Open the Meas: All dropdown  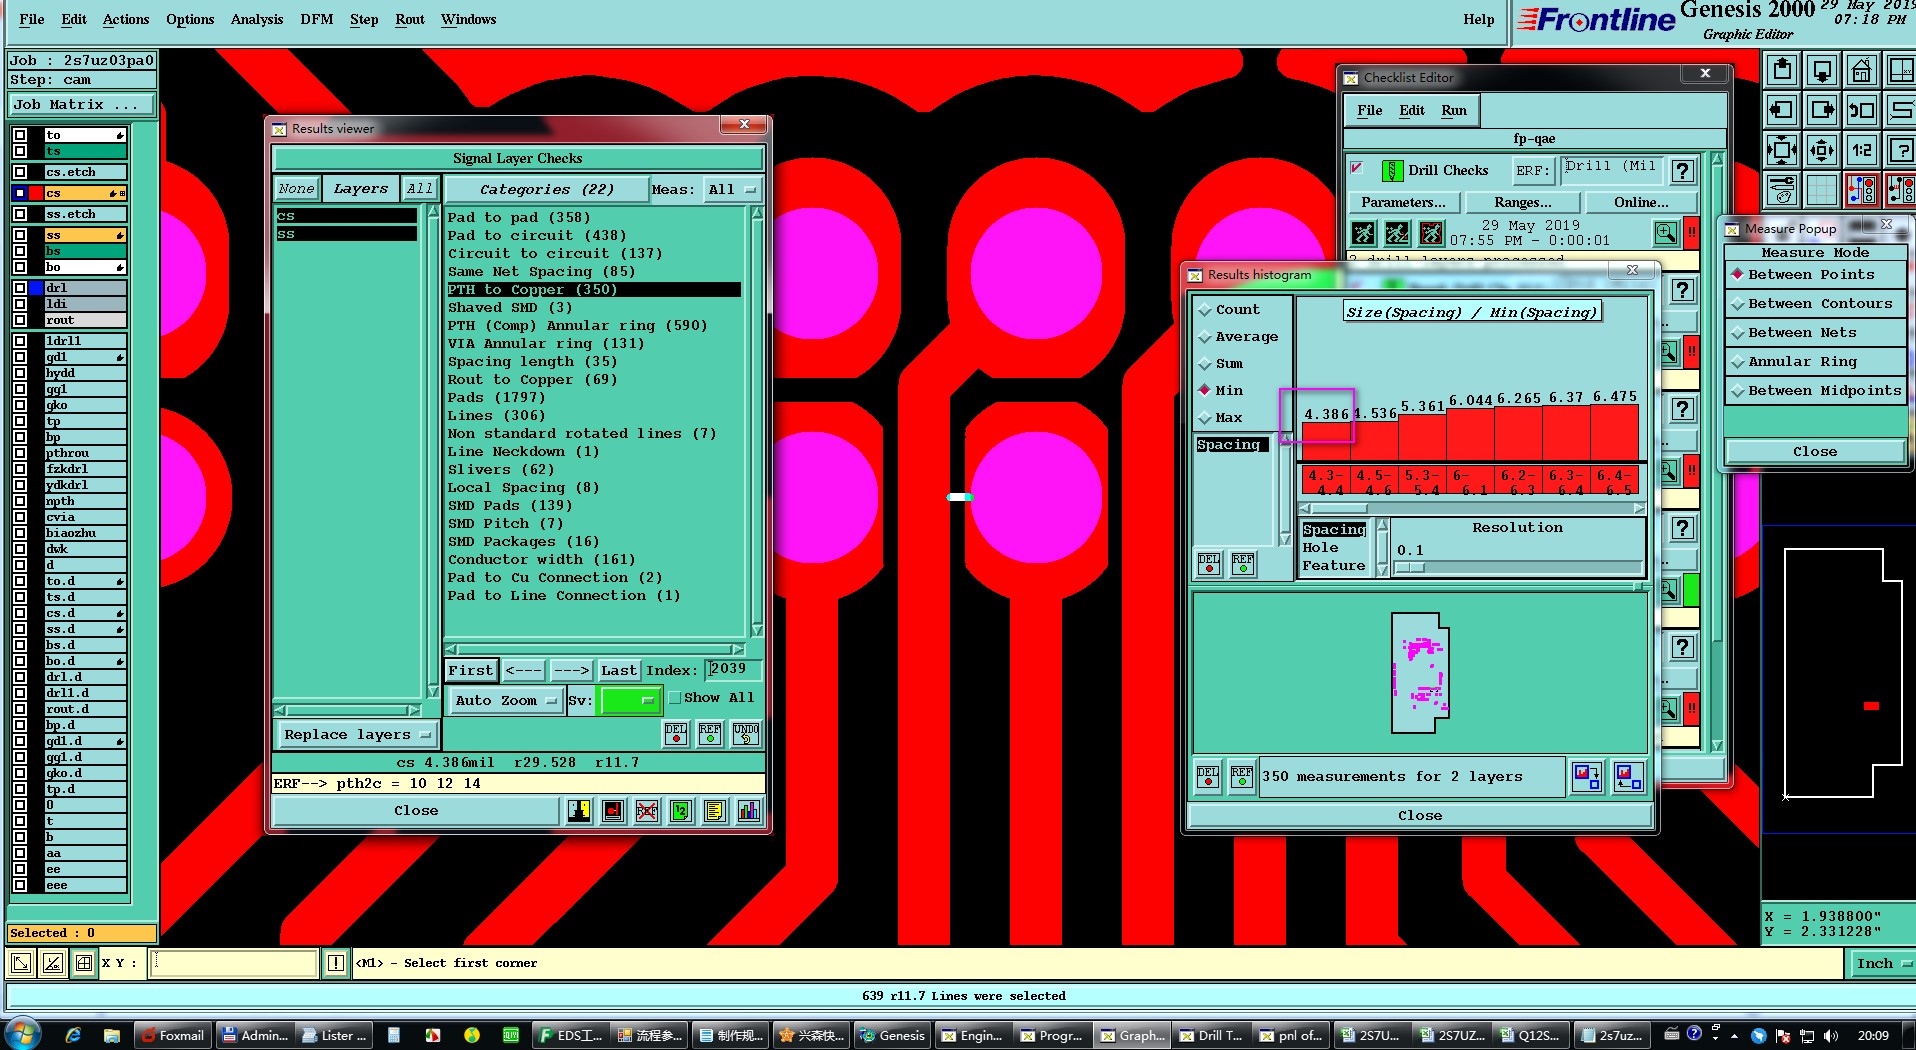click(731, 189)
